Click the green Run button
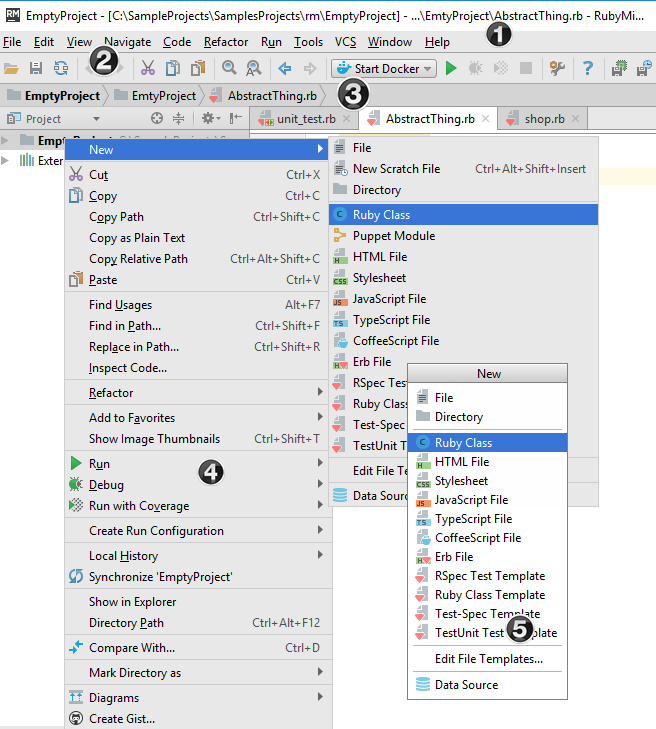The height and width of the screenshot is (729, 656). [x=451, y=69]
